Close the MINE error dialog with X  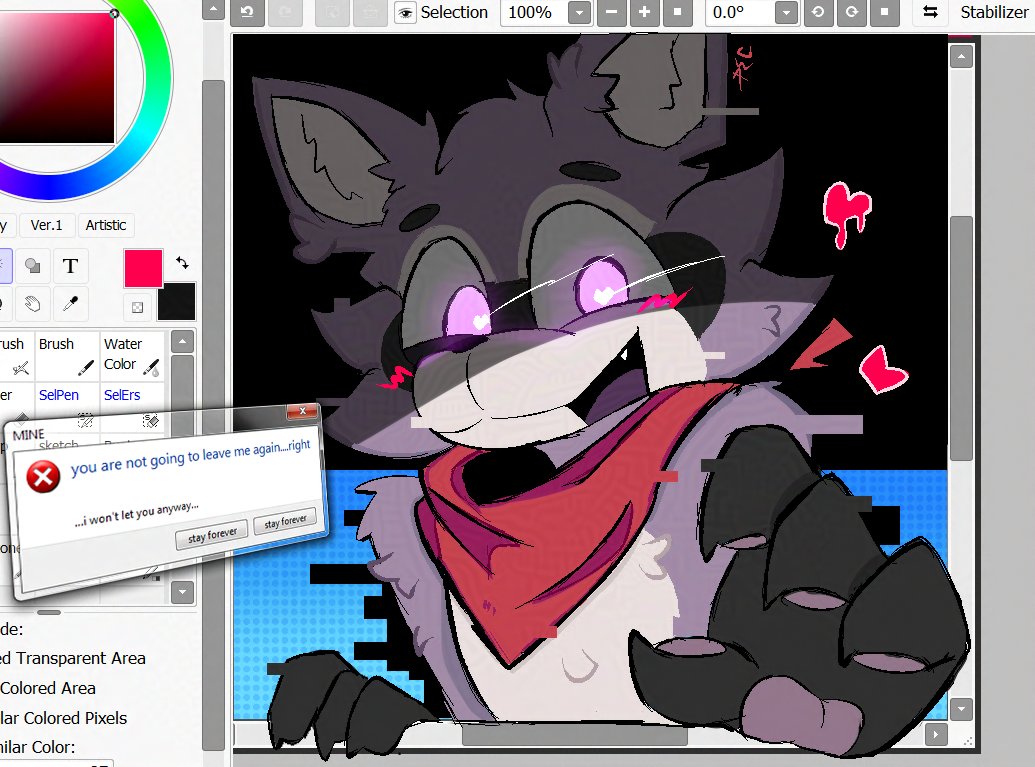click(302, 411)
